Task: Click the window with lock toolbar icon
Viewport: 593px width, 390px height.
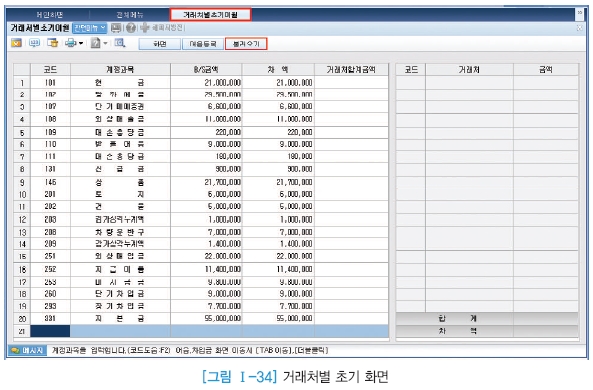Action: point(53,44)
